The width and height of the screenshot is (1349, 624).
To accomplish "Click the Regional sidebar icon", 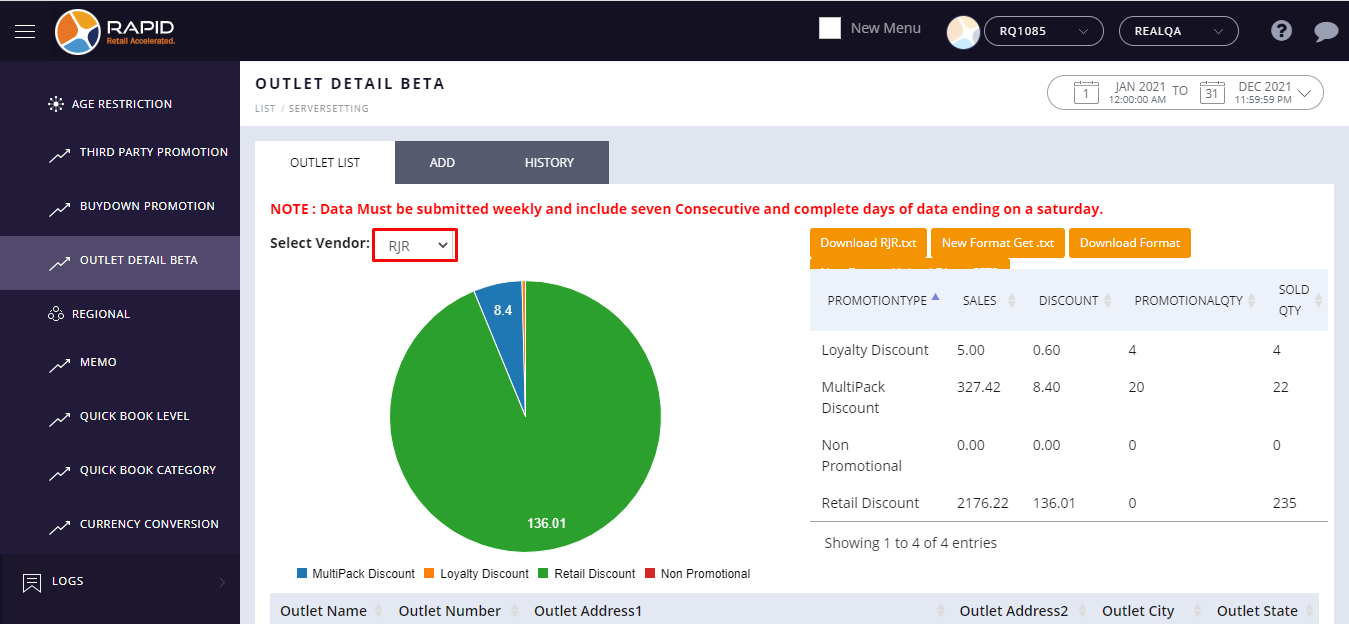I will point(56,314).
